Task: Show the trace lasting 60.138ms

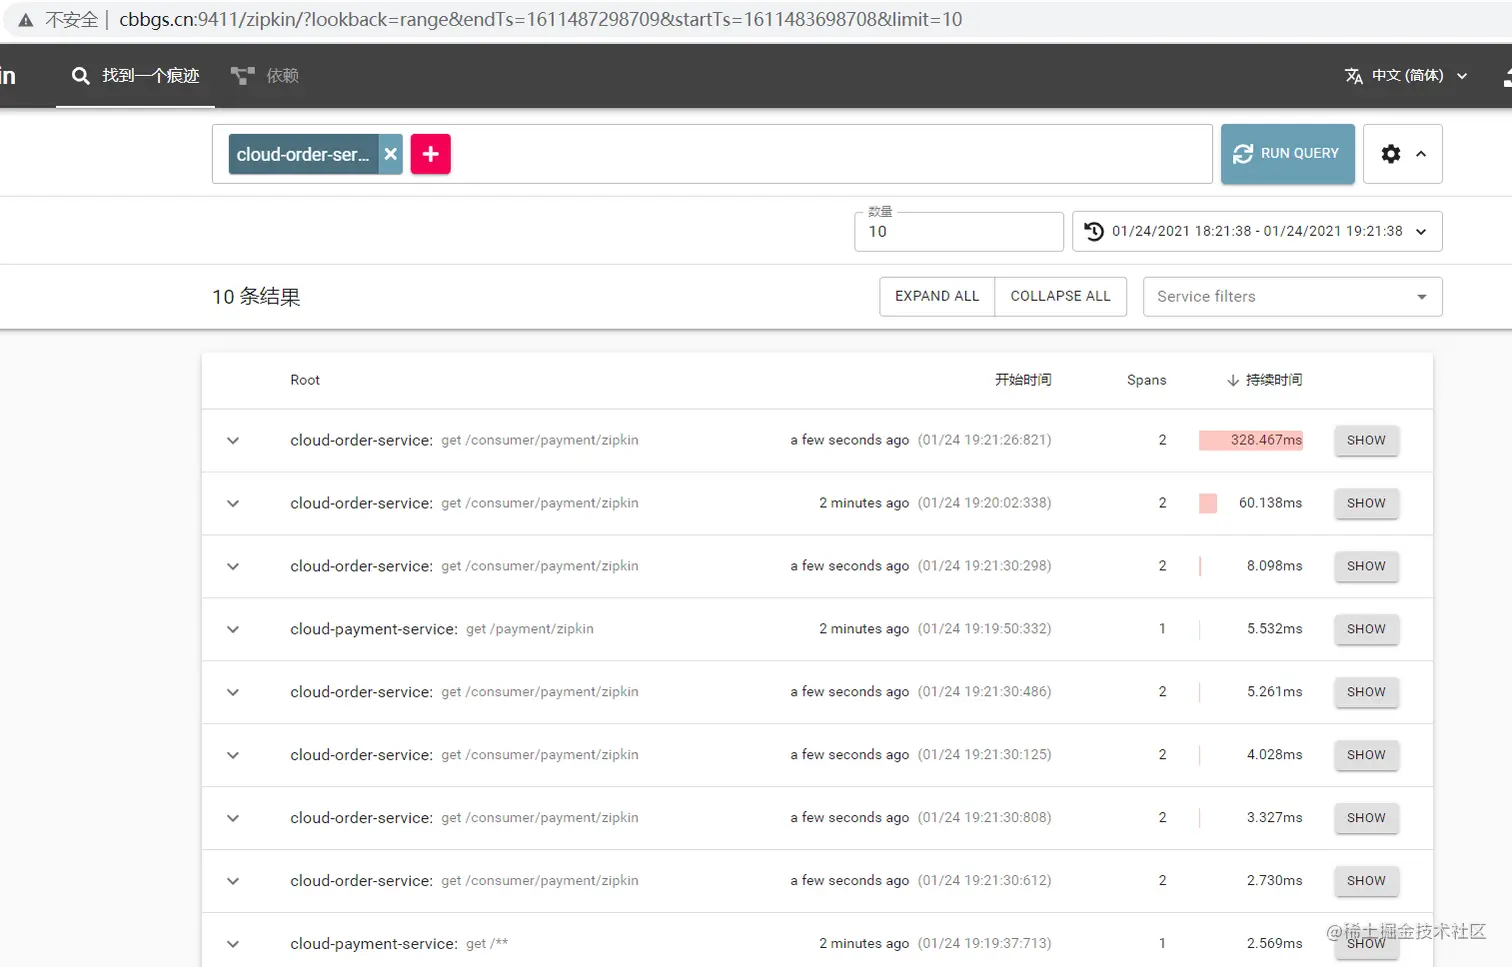Action: (x=1366, y=503)
